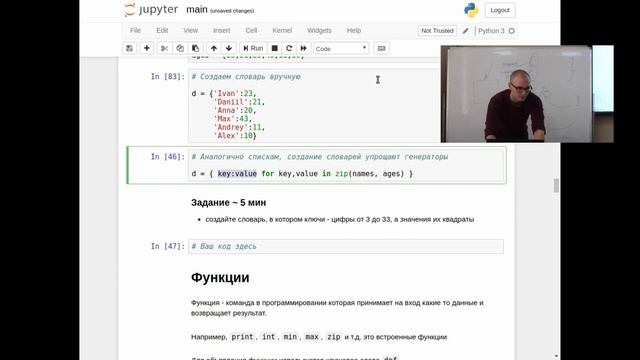This screenshot has height=360, width=640.
Task: Click the heading 'Функции'
Action: click(x=220, y=278)
